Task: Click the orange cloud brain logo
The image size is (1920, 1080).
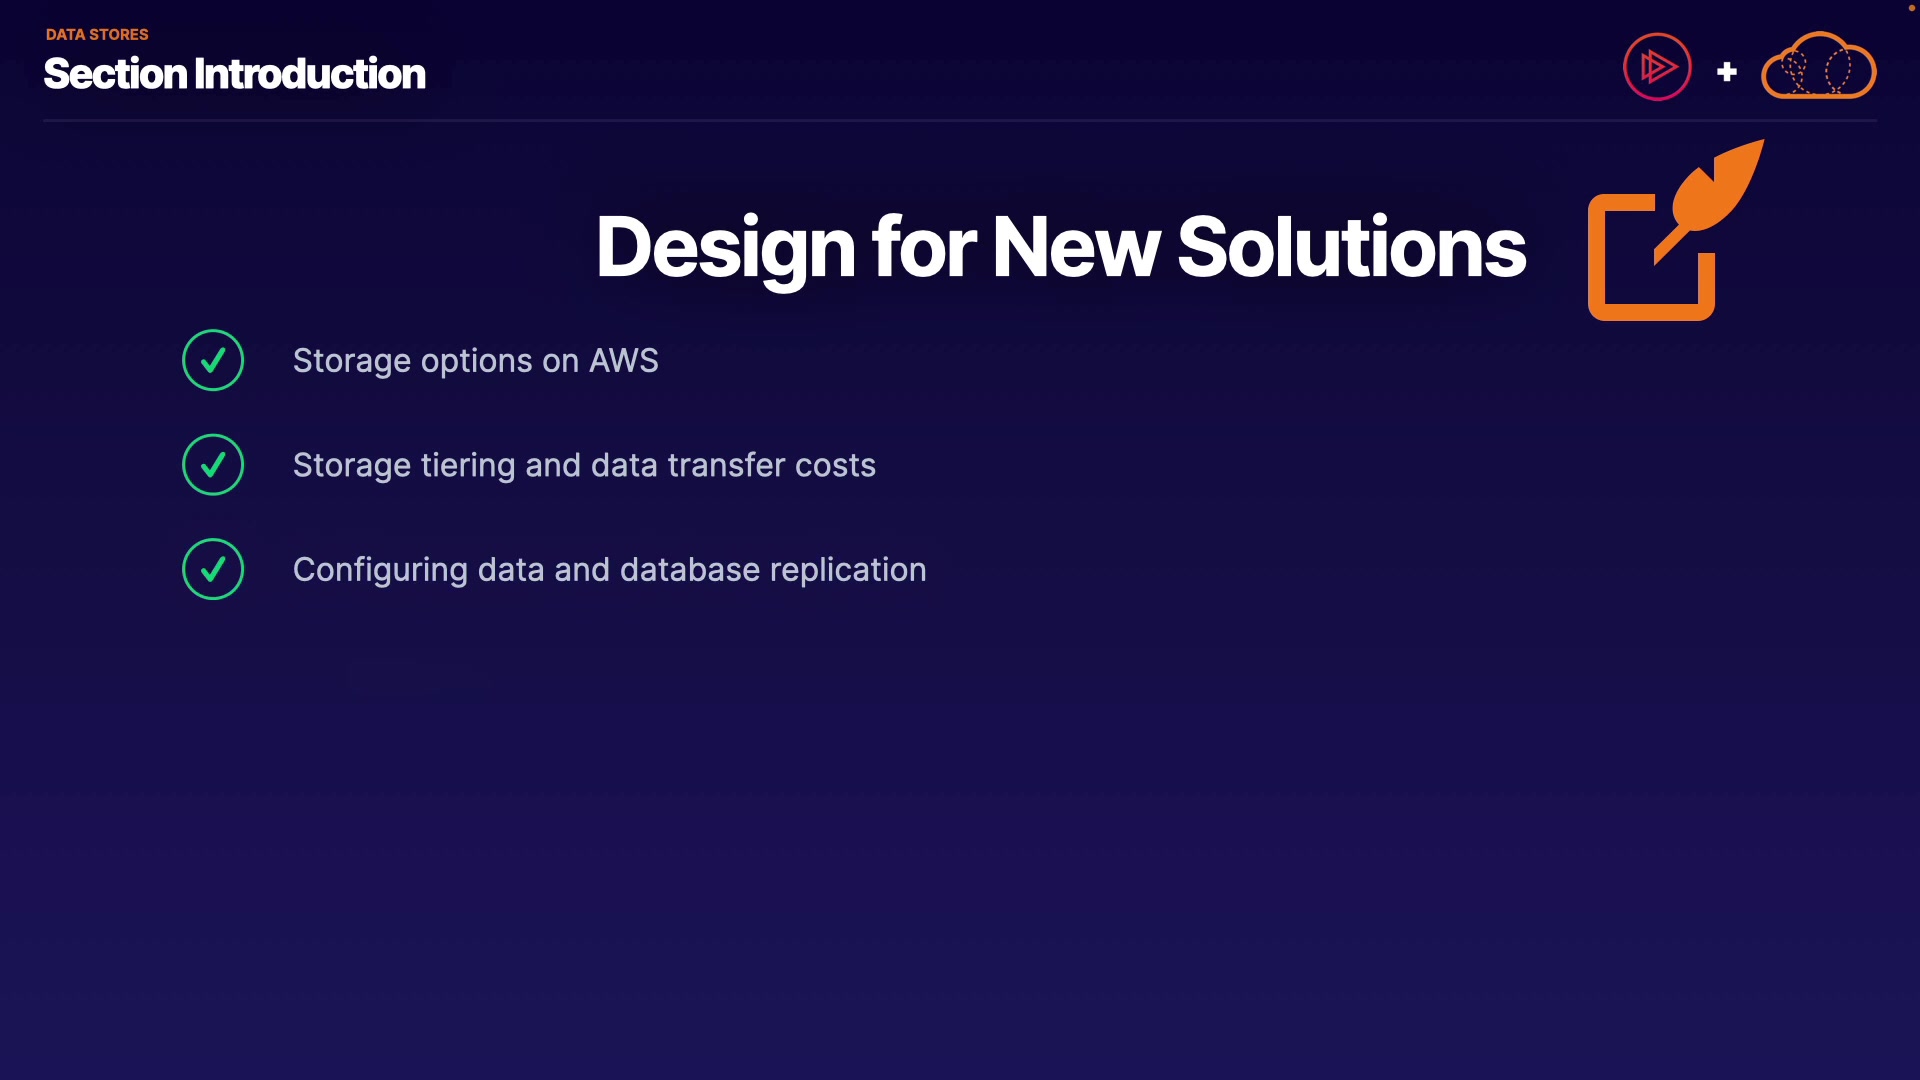Action: tap(1818, 68)
